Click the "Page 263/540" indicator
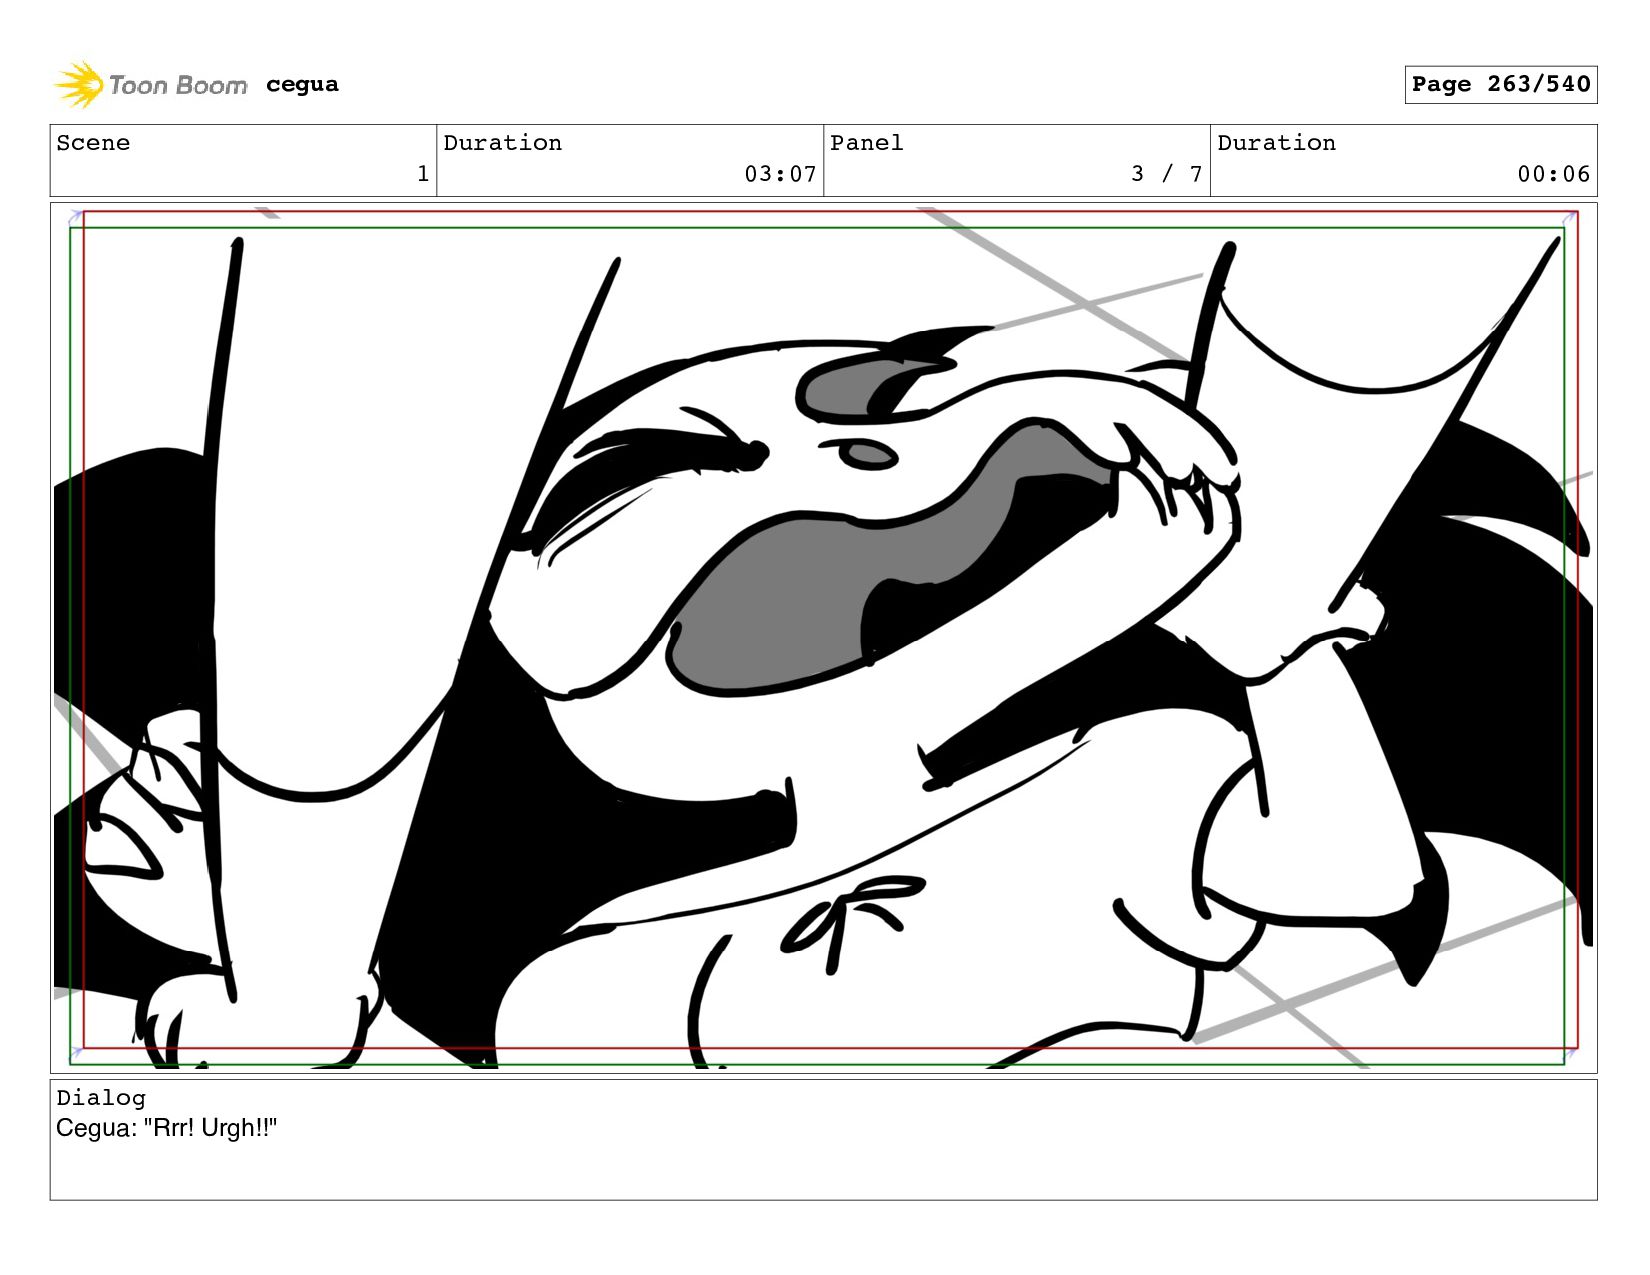 pos(1500,85)
